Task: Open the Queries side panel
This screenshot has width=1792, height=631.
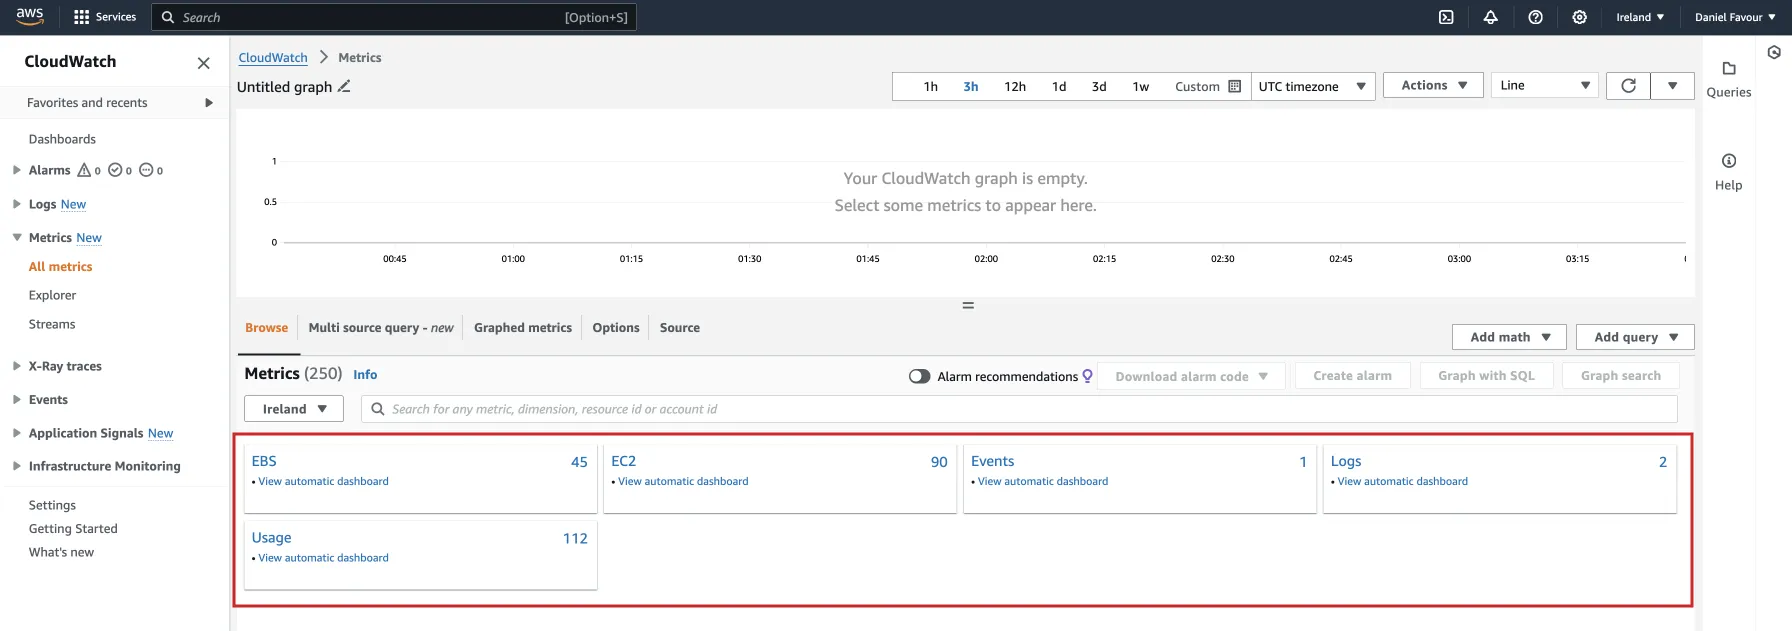Action: [1729, 79]
